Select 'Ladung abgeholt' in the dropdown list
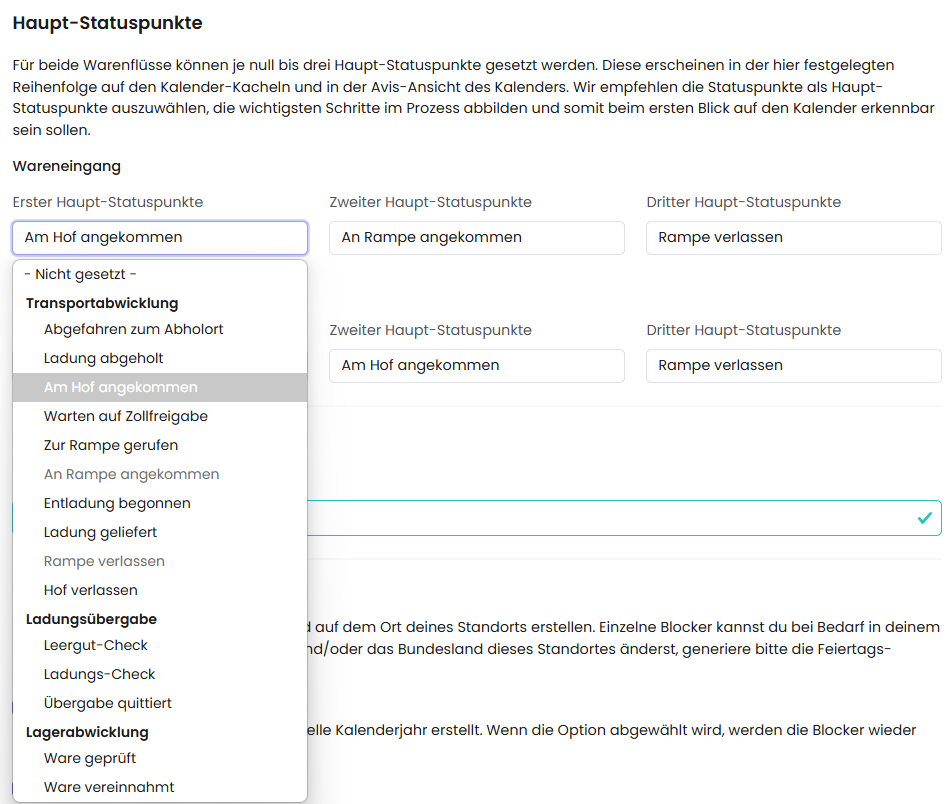This screenshot has height=804, width=951. point(103,358)
